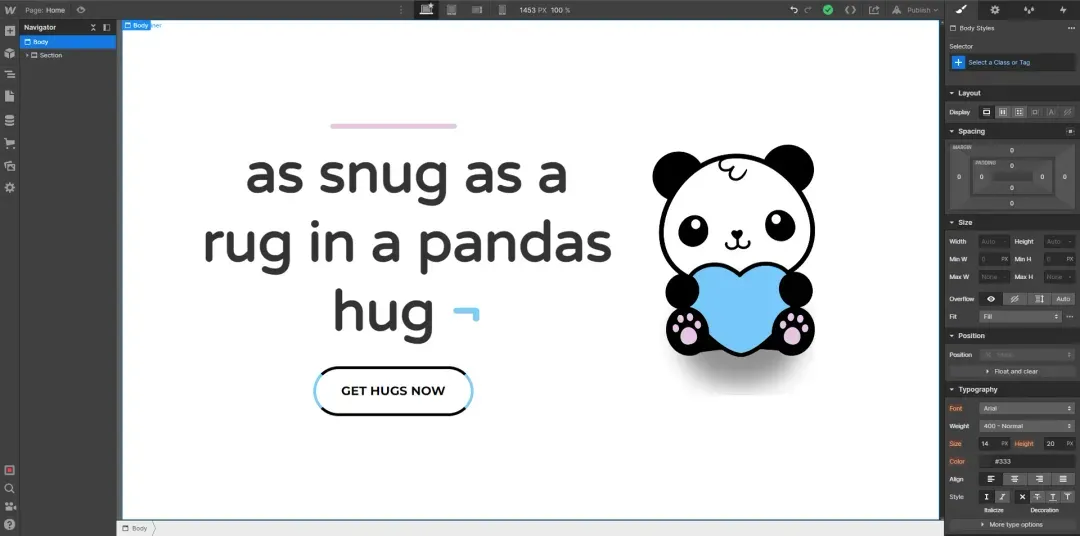This screenshot has height=536, width=1080.
Task: Open the Assets images icon
Action: [x=10, y=165]
